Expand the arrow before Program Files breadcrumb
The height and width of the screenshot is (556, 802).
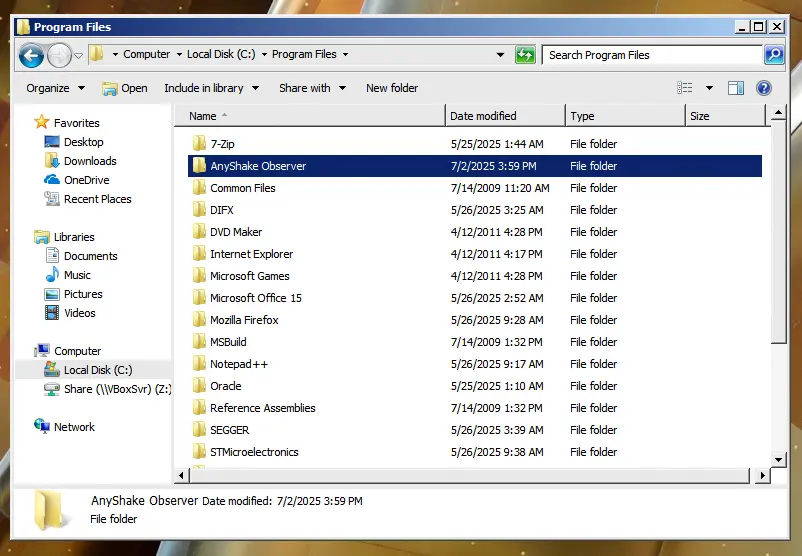(x=264, y=54)
